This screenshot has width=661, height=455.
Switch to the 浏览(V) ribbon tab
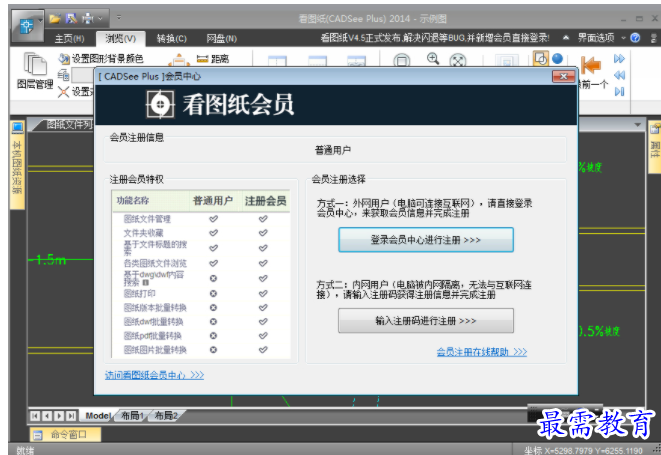121,39
